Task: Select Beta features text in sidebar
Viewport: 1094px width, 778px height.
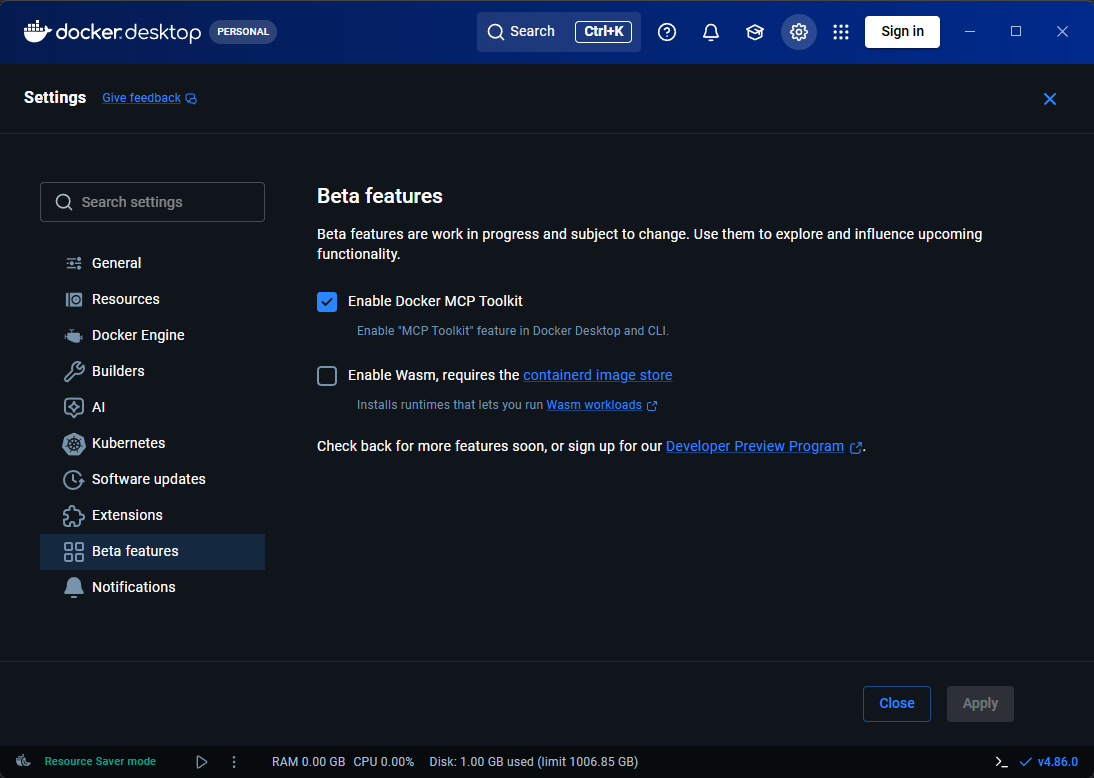Action: pos(135,551)
